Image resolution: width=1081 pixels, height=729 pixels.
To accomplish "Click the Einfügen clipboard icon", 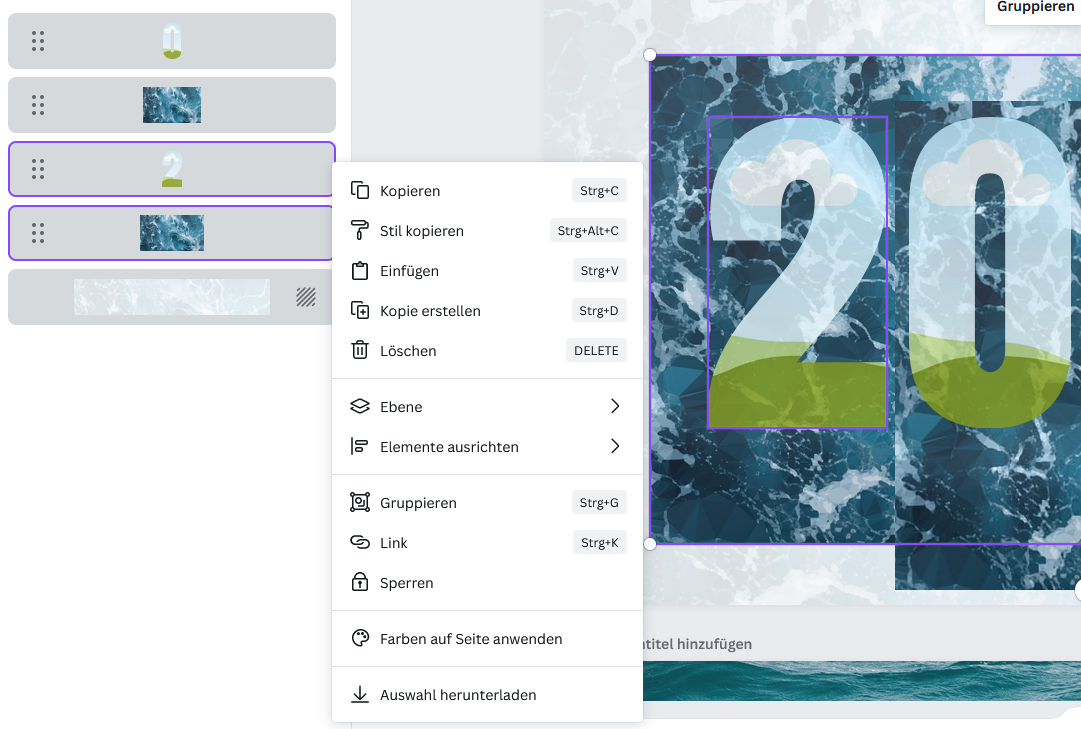I will 360,271.
